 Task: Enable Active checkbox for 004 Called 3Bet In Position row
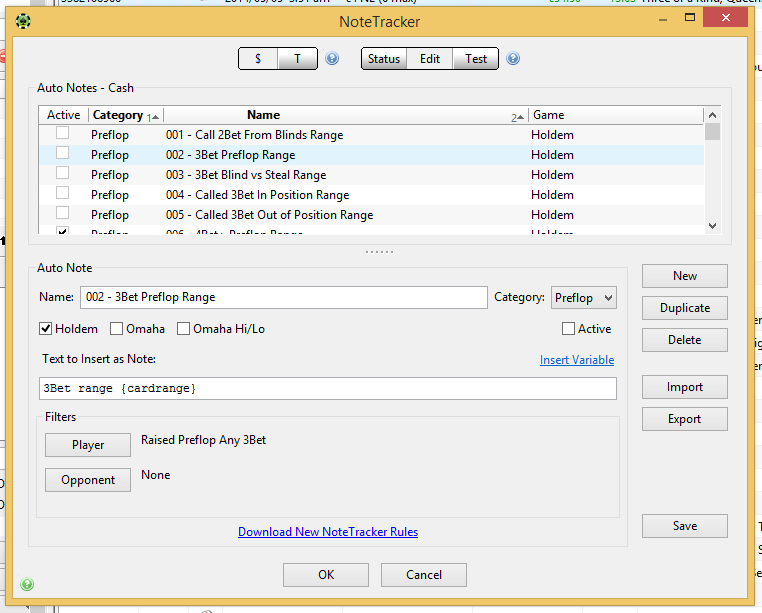coord(62,193)
